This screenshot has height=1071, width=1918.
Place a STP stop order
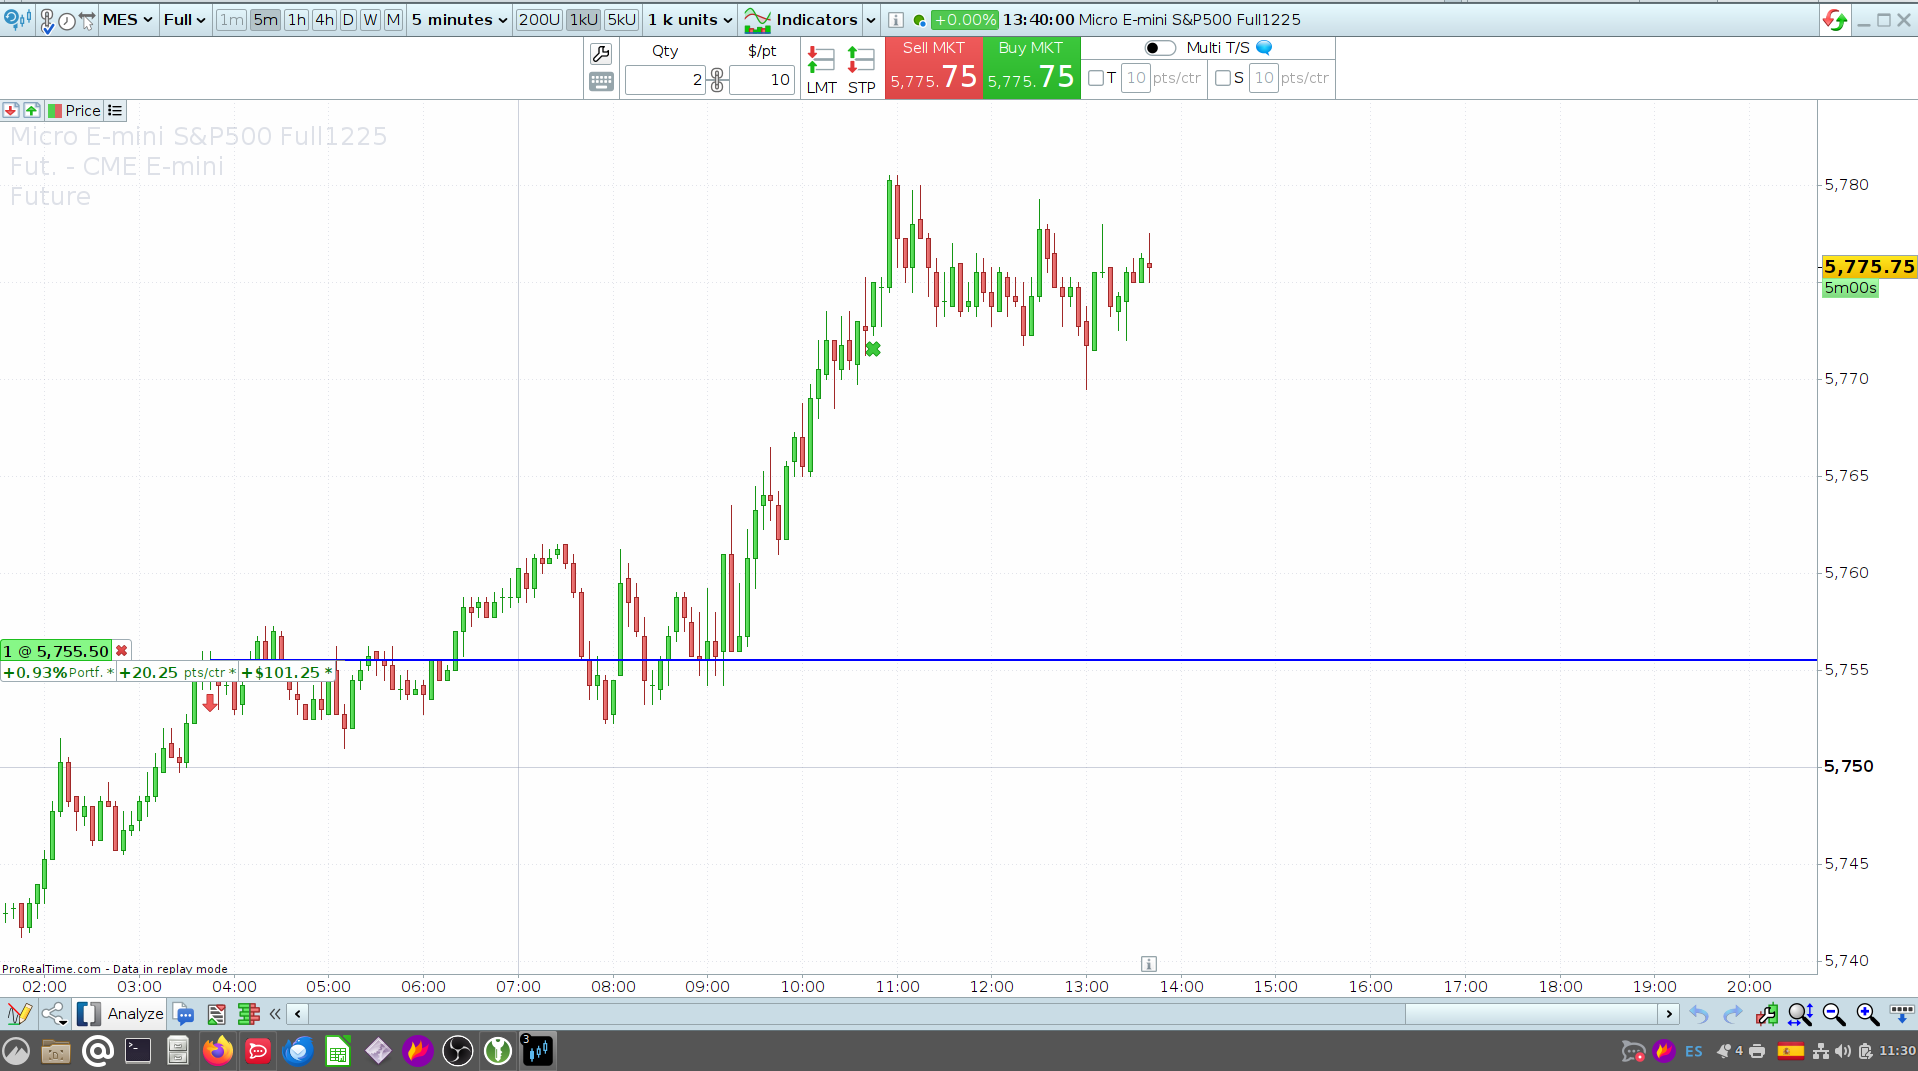861,70
